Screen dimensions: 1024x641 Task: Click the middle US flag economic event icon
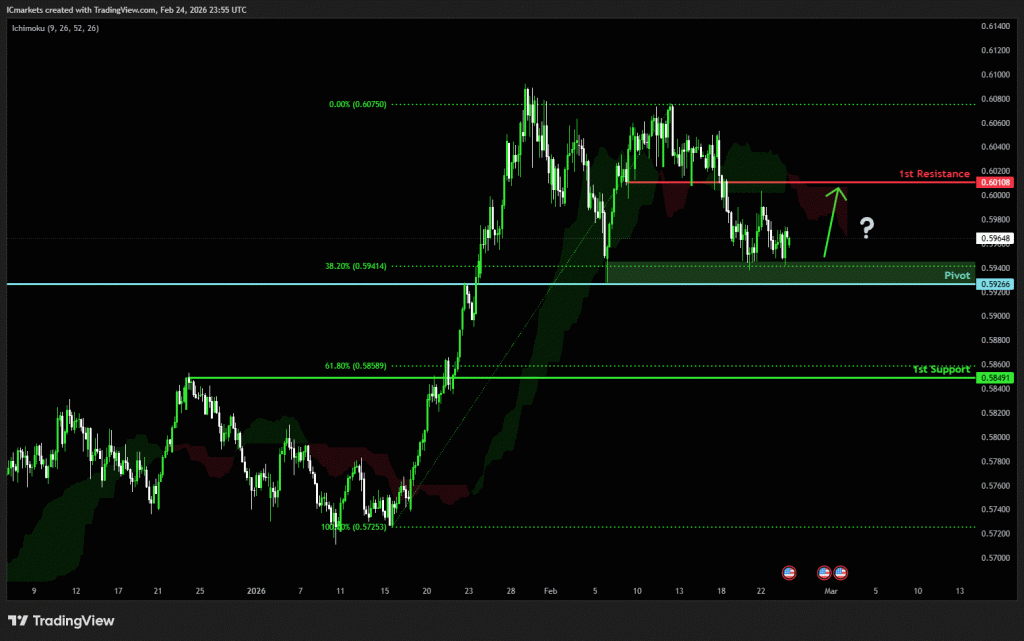(825, 572)
